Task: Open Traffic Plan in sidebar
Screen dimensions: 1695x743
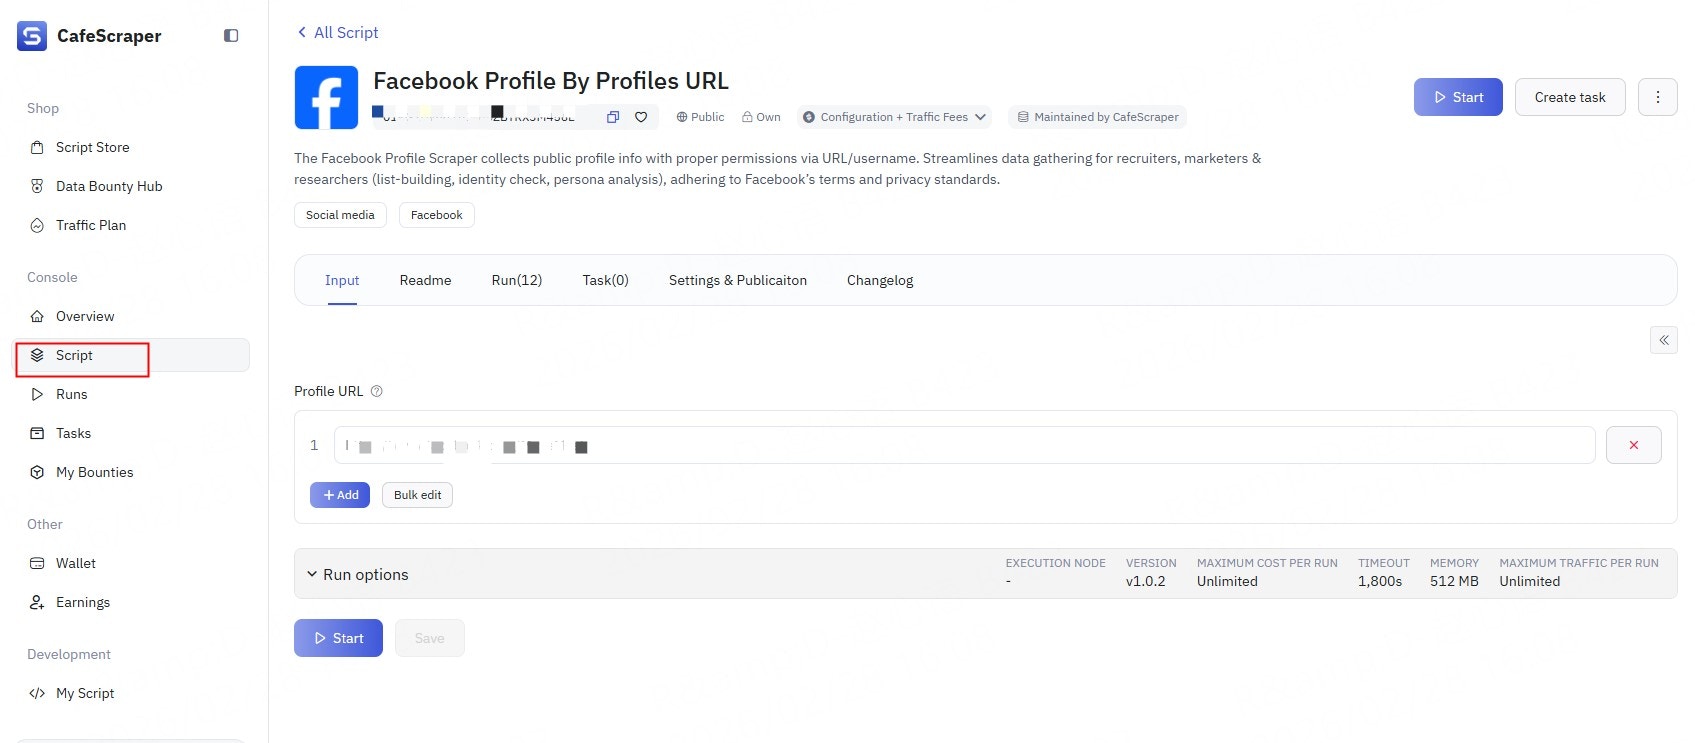Action: click(132, 225)
